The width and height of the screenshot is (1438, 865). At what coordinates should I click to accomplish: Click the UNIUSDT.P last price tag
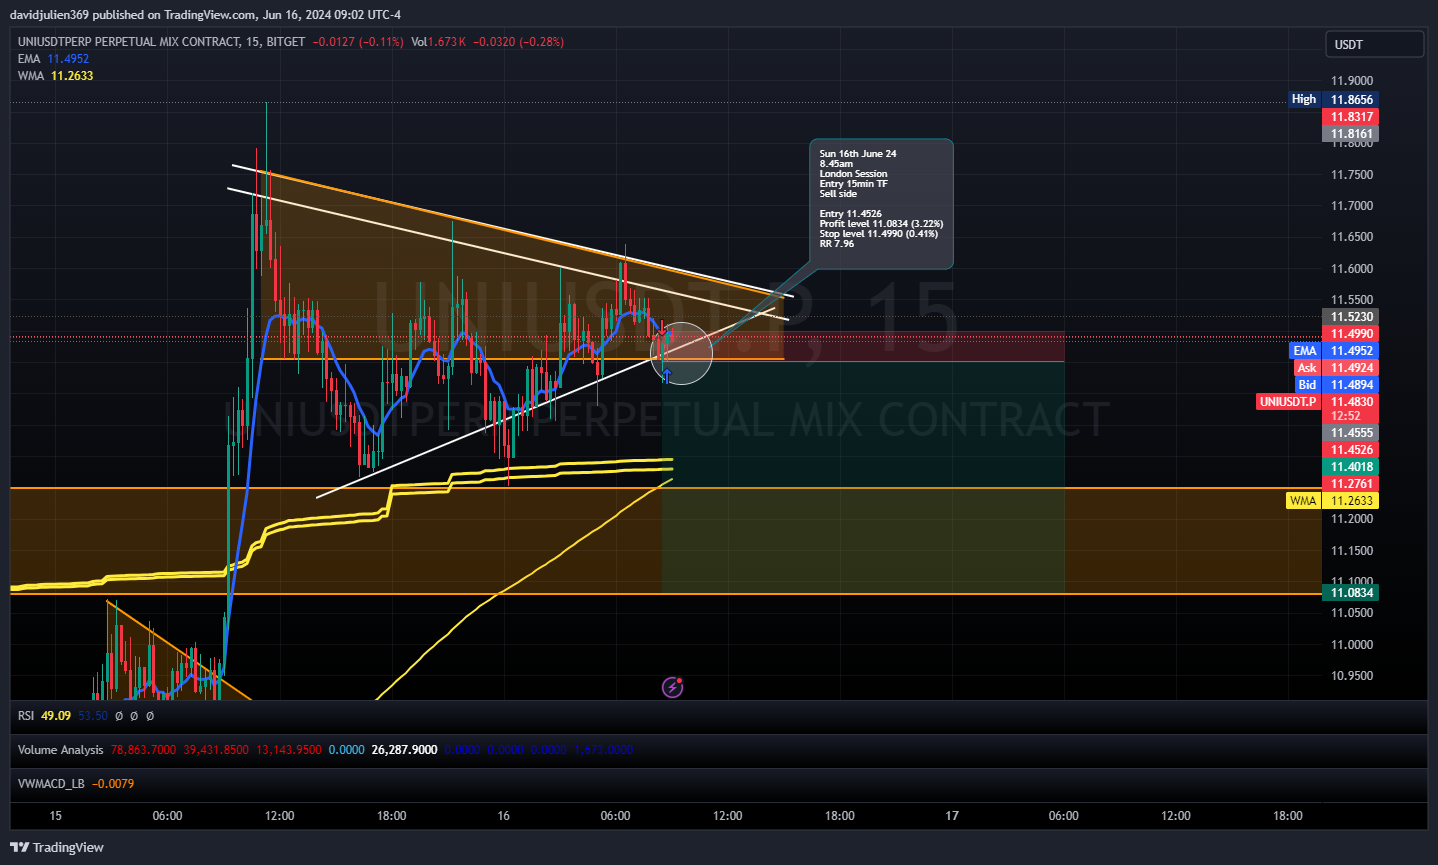pyautogui.click(x=1288, y=402)
